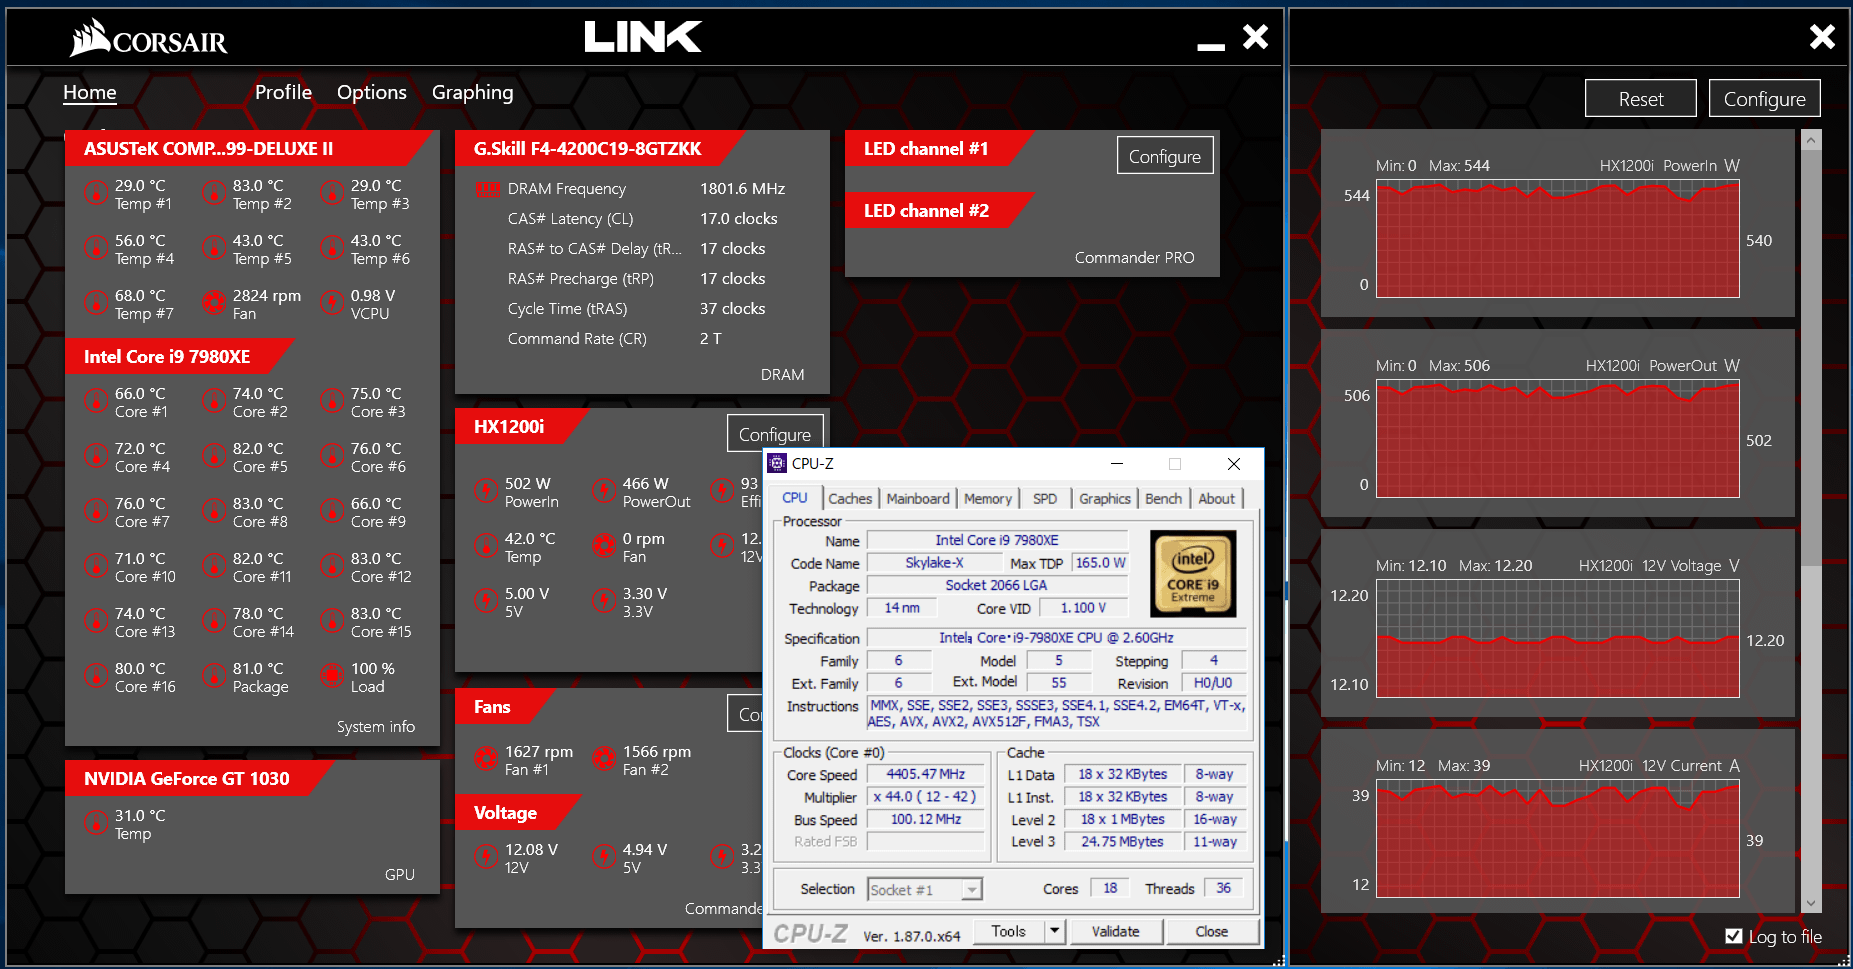Viewport: 1853px width, 969px height.
Task: Click the HX1200i PowerIn W graph
Action: 1558,238
